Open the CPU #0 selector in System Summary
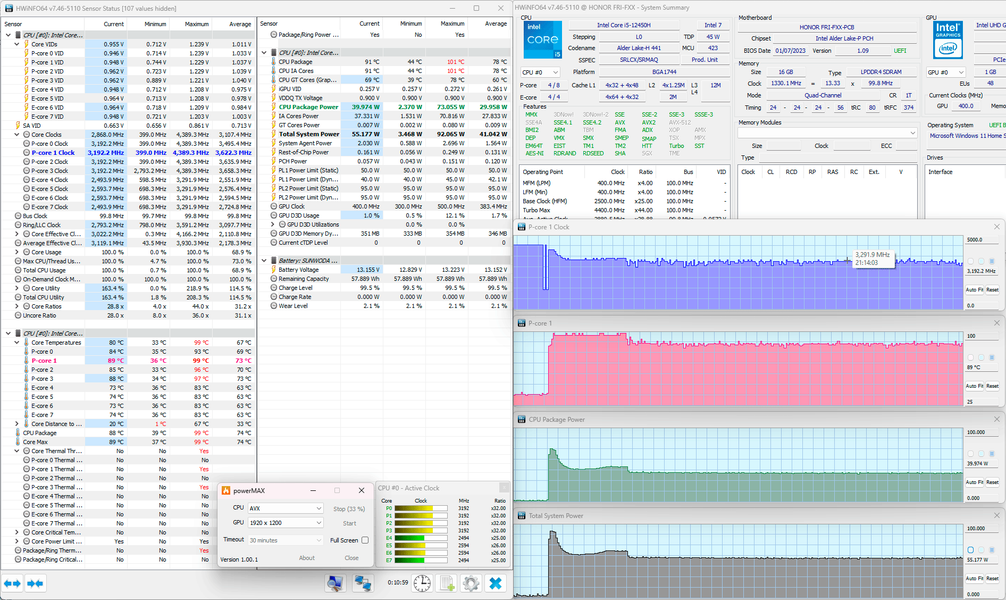This screenshot has width=1006, height=600. tap(539, 72)
